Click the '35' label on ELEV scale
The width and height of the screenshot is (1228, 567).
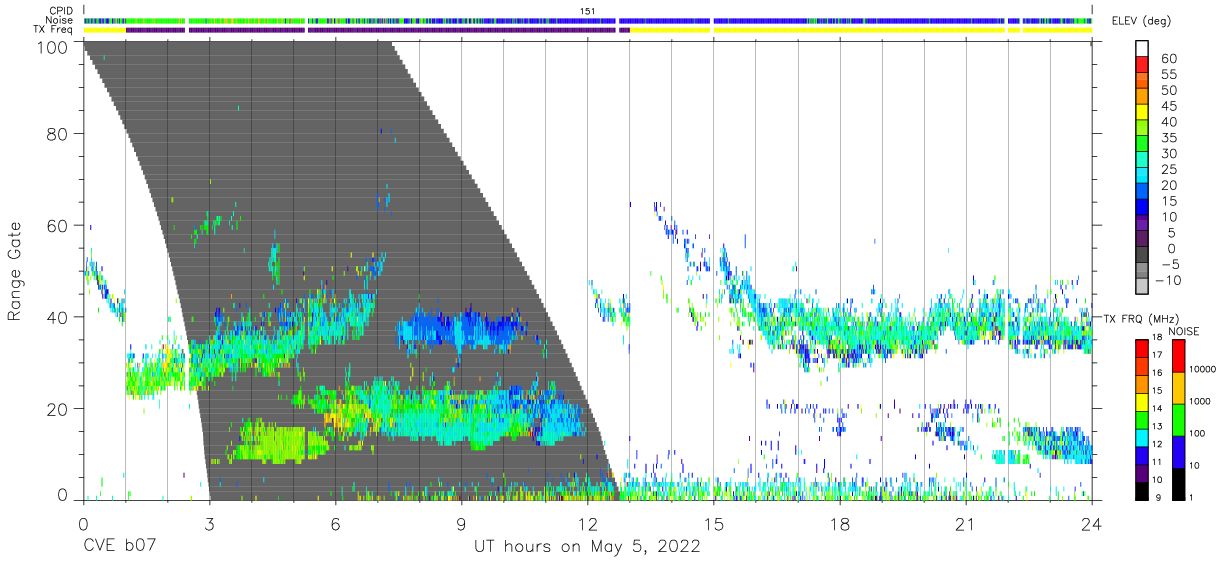[1169, 138]
